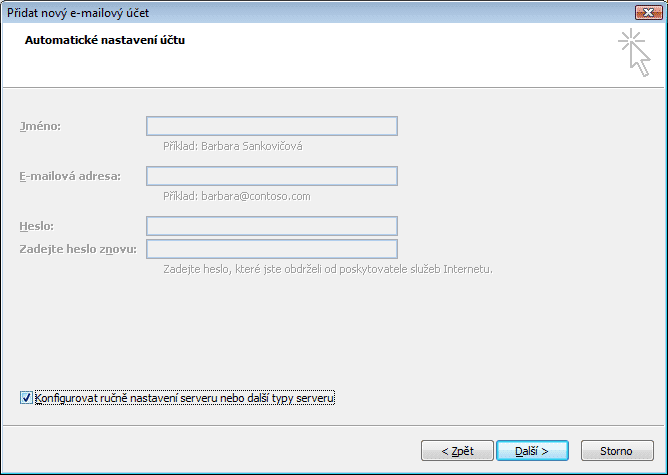
Task: Click the Konfigurovat ručně nastavení serveru label text
Action: pyautogui.click(x=184, y=398)
